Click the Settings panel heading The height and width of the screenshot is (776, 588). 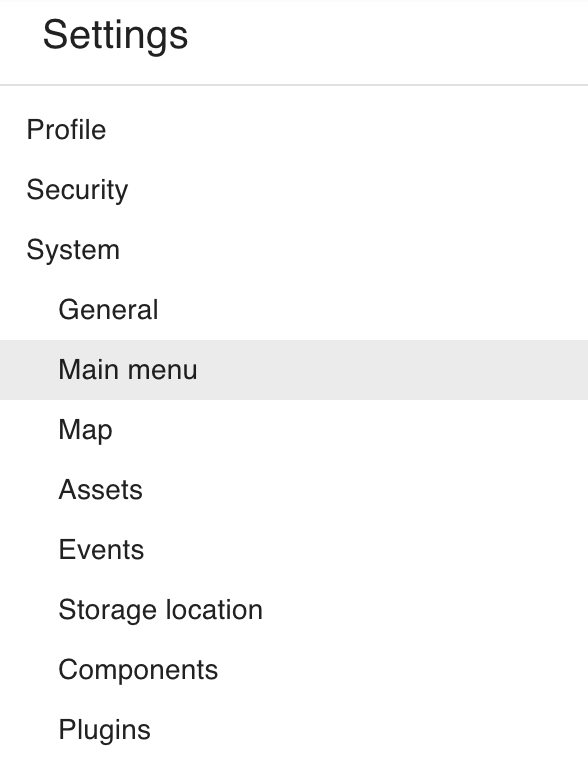(x=115, y=35)
